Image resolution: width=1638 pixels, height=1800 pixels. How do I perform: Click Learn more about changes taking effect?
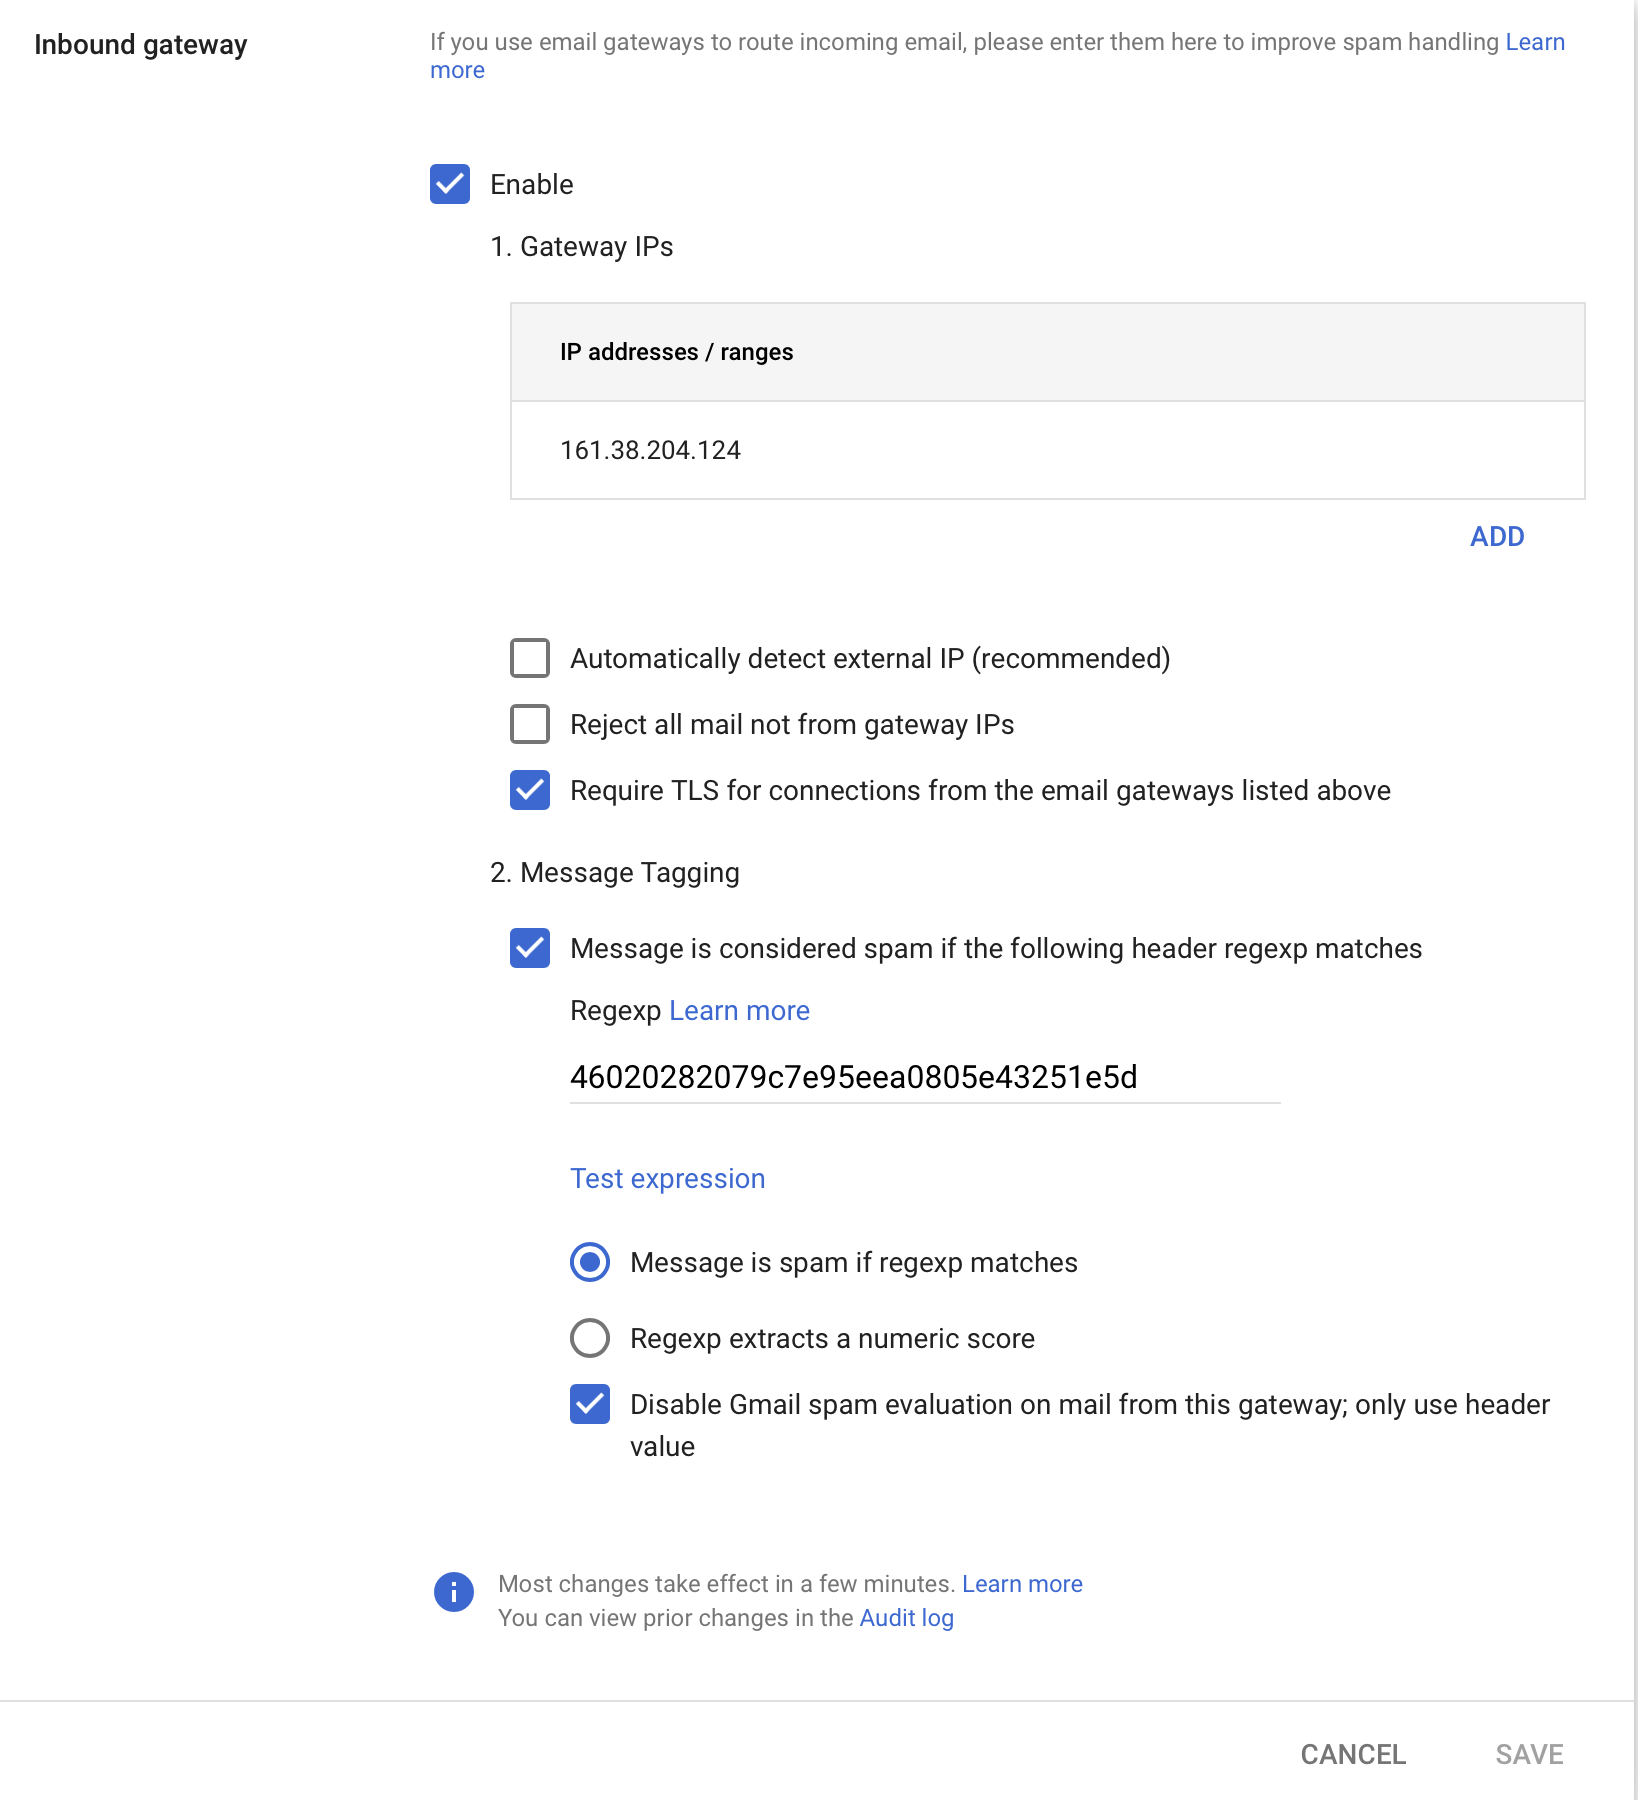coord(1022,1584)
